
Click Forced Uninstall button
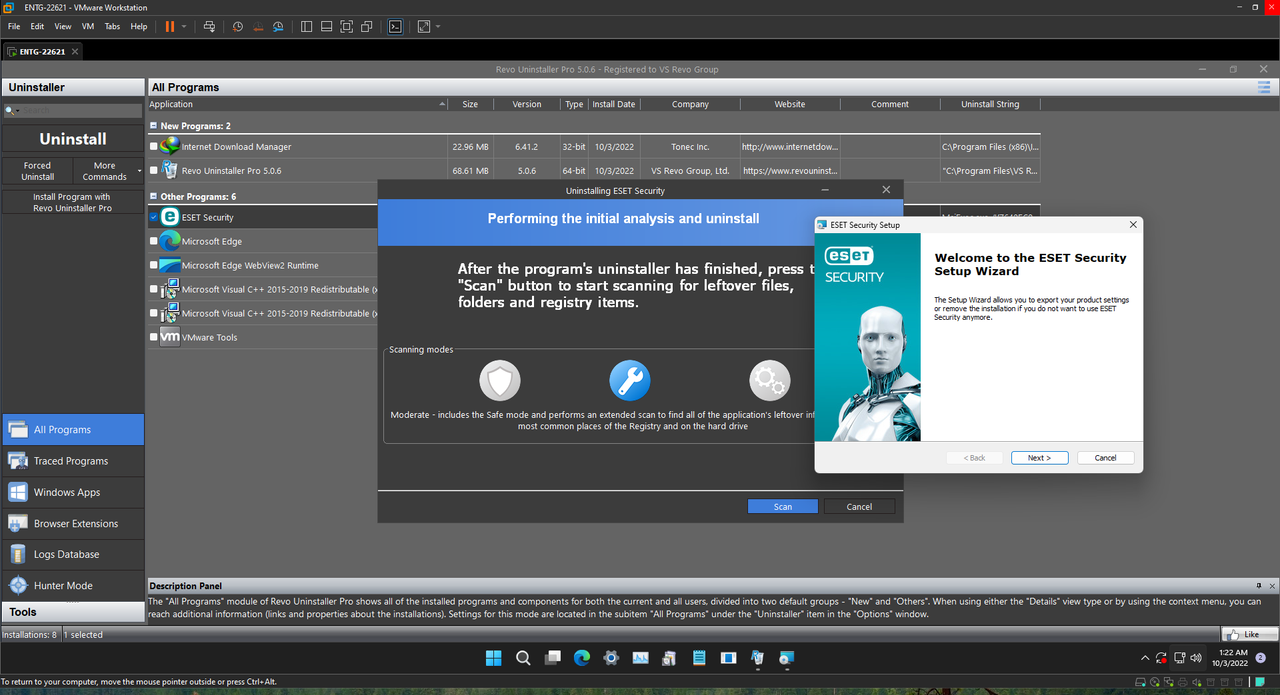point(37,171)
